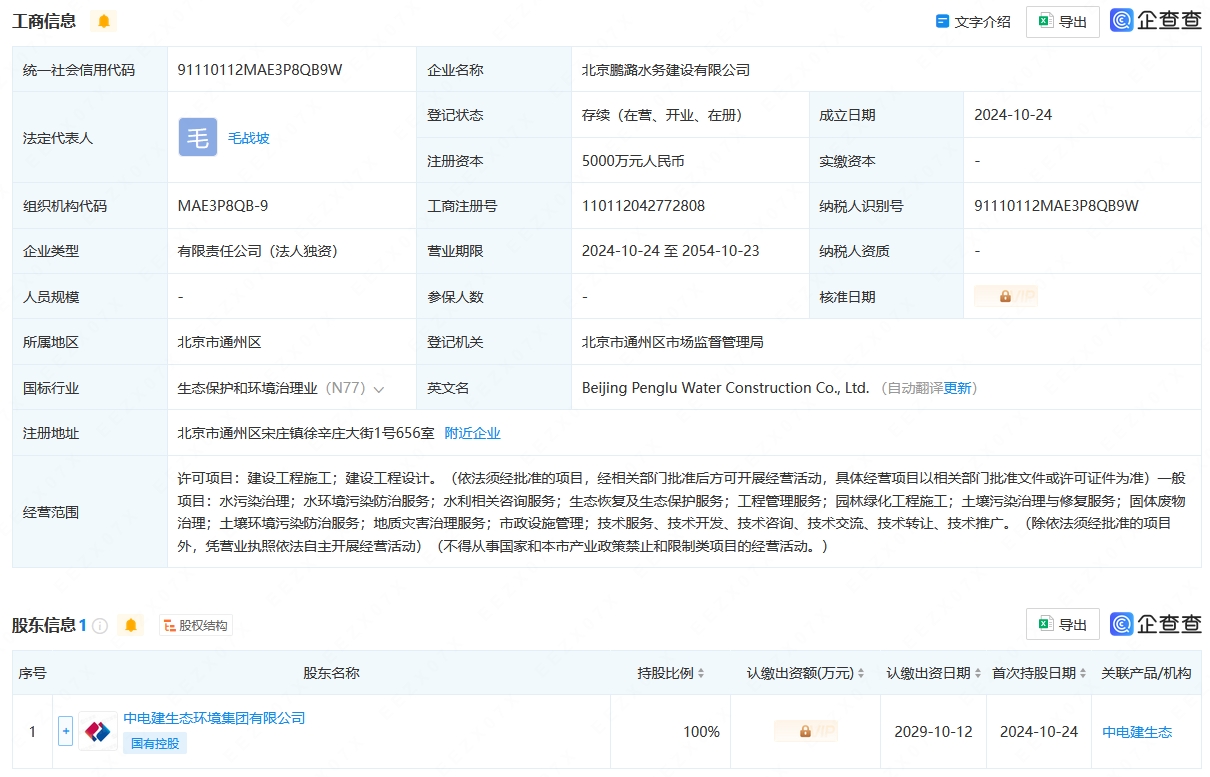
Task: Select the shareholding value 100%
Action: point(701,732)
